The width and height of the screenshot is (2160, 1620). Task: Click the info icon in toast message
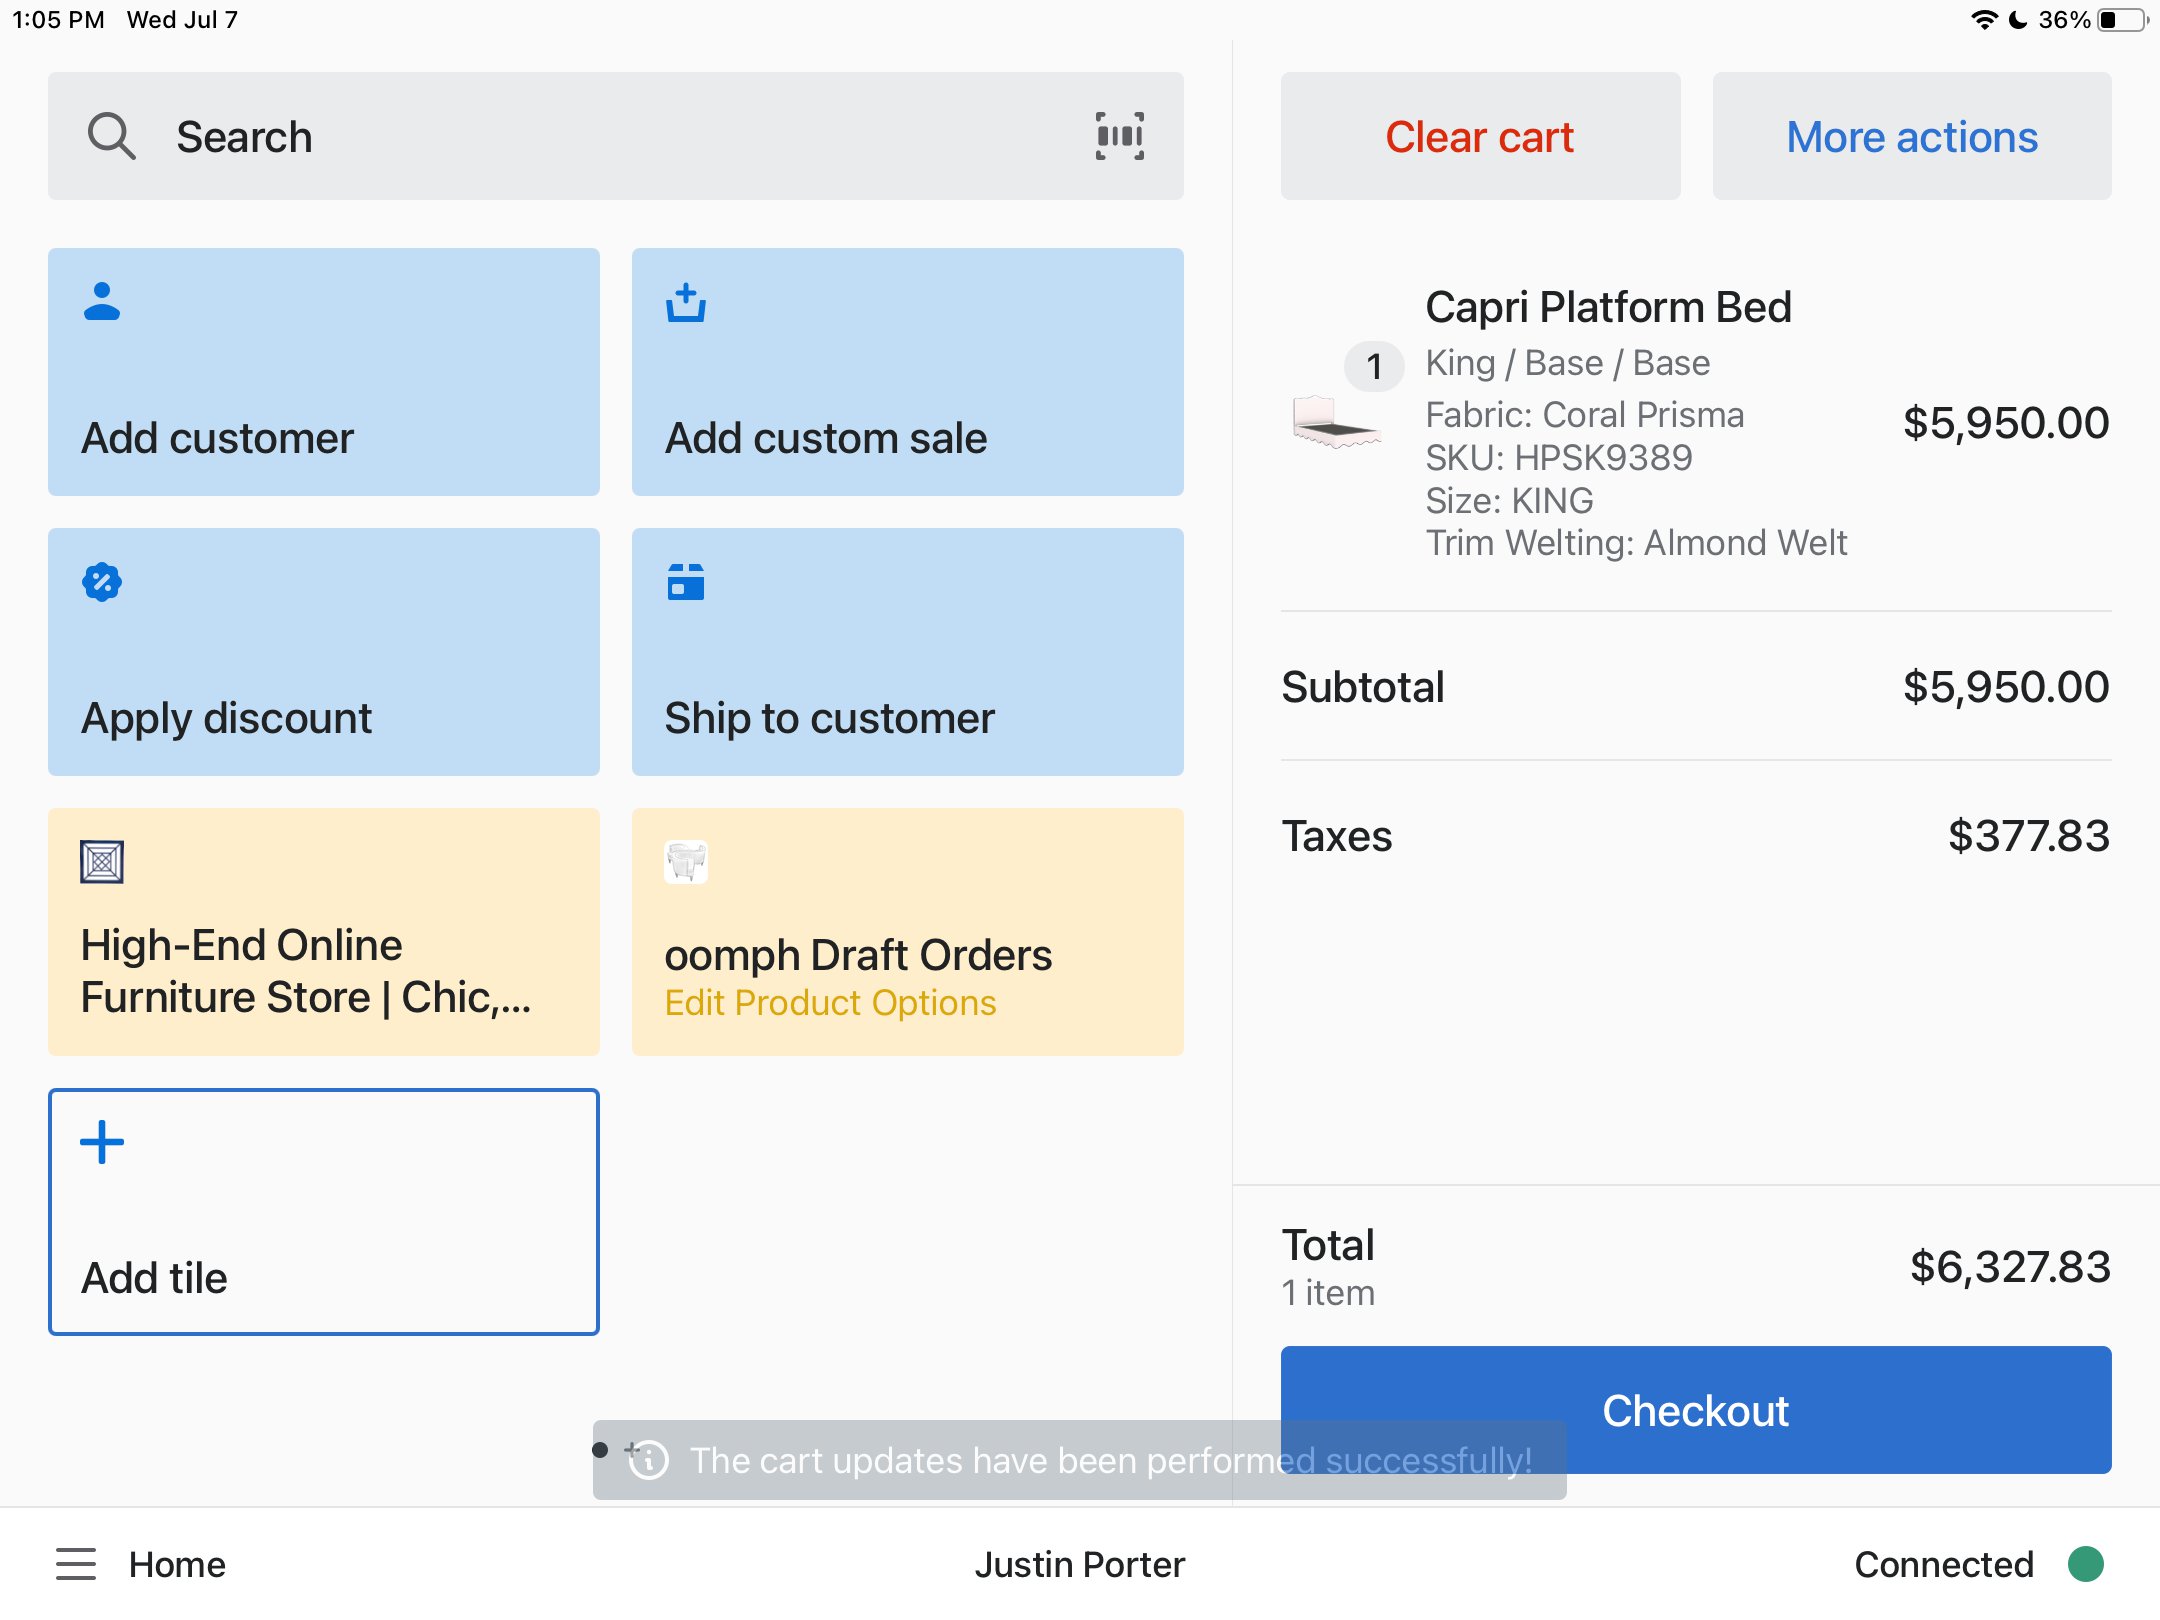648,1460
